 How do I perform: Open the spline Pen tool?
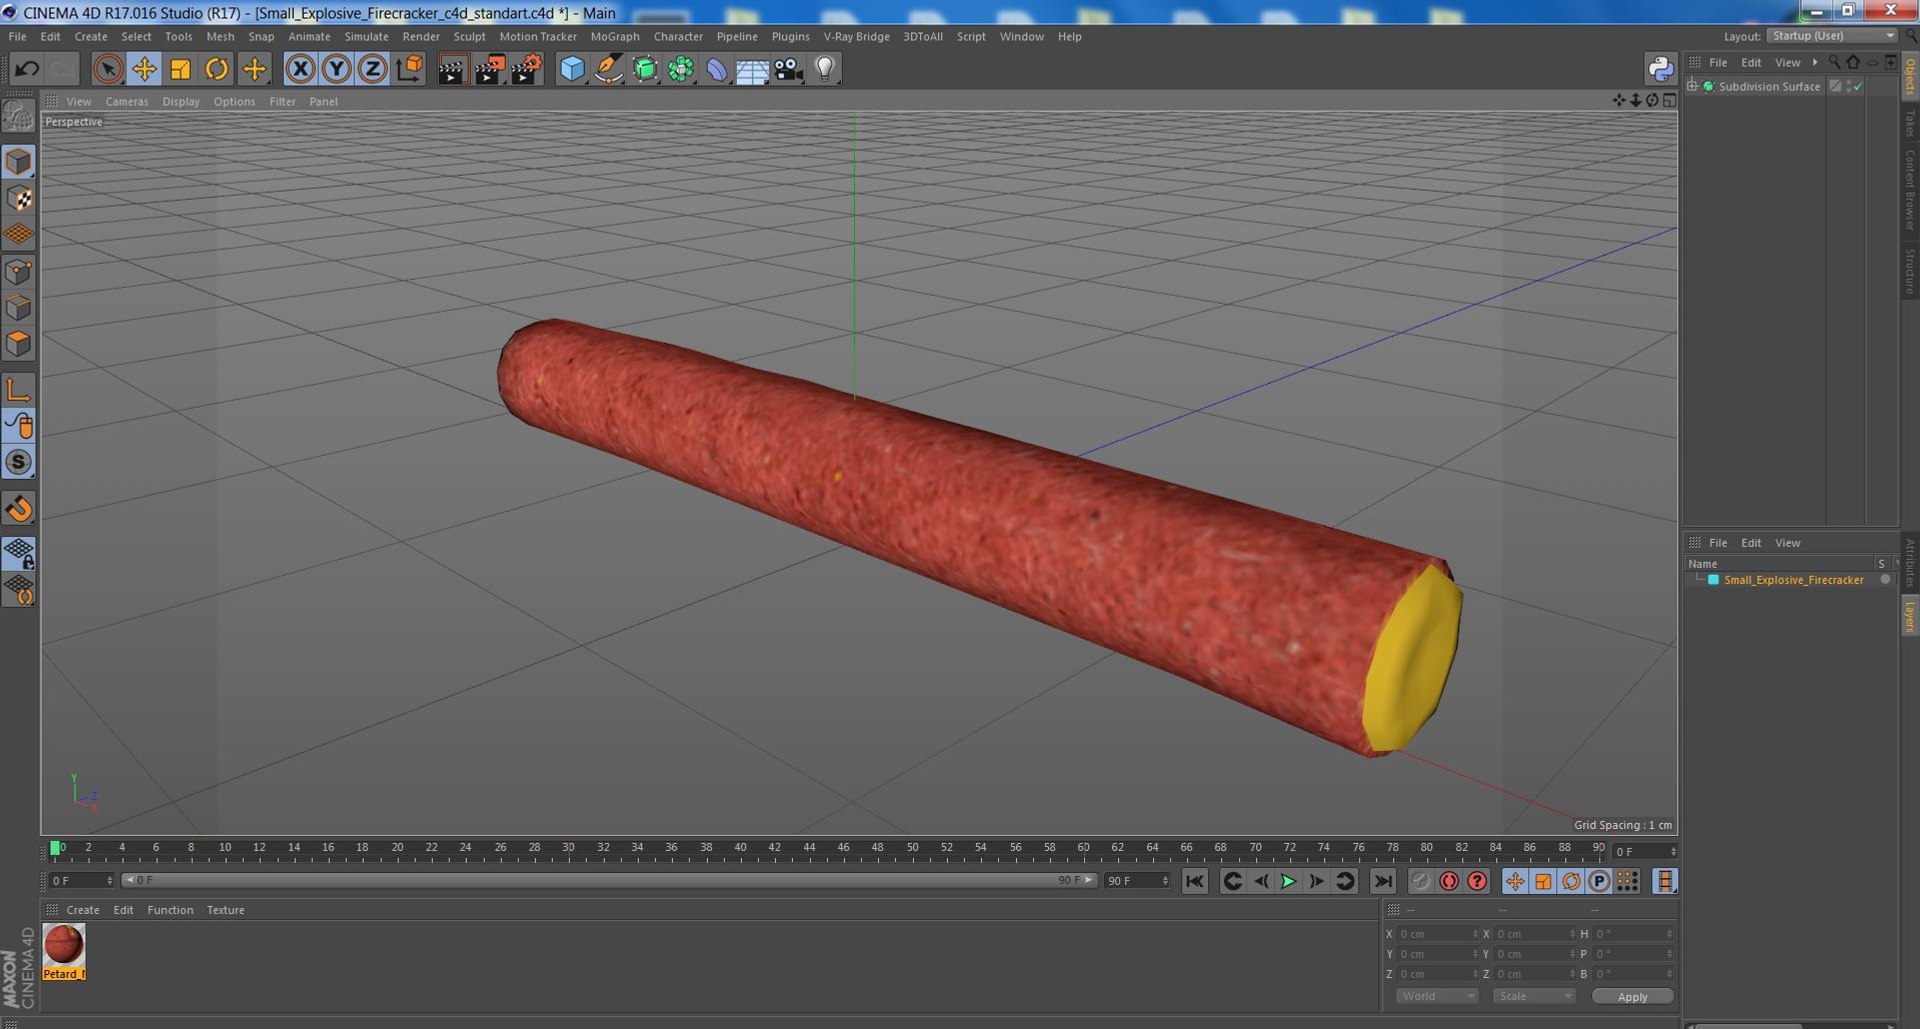pos(608,69)
